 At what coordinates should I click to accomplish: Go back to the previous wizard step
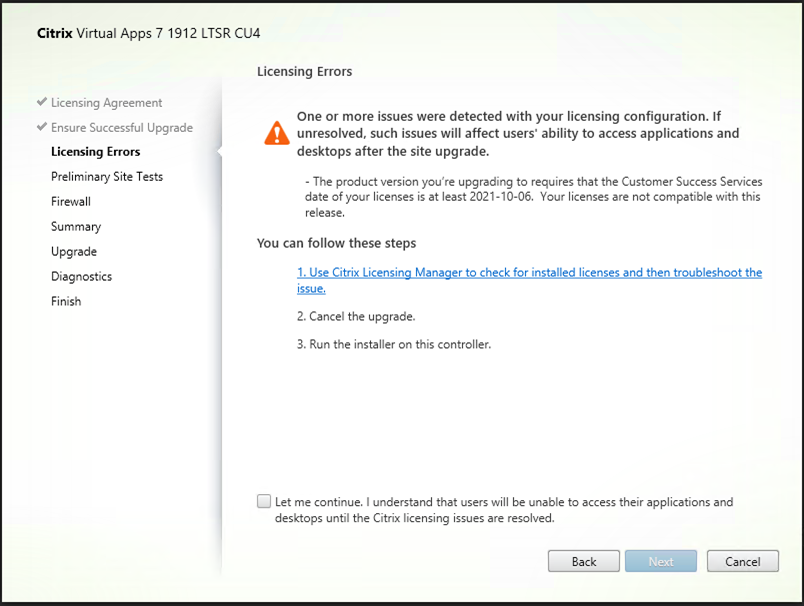tap(584, 561)
